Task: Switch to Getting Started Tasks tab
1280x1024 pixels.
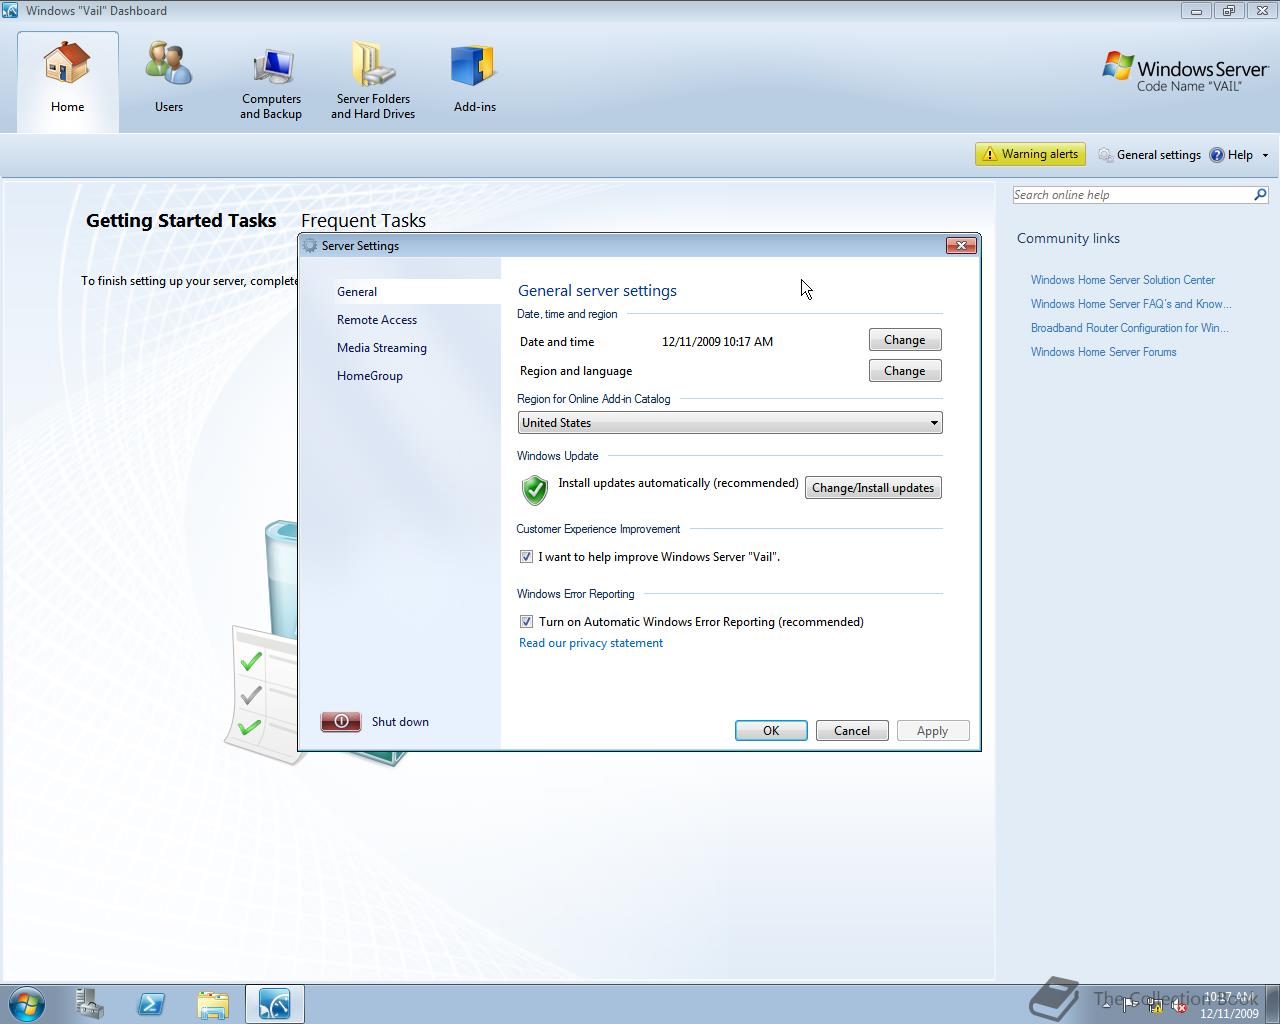Action: click(181, 220)
